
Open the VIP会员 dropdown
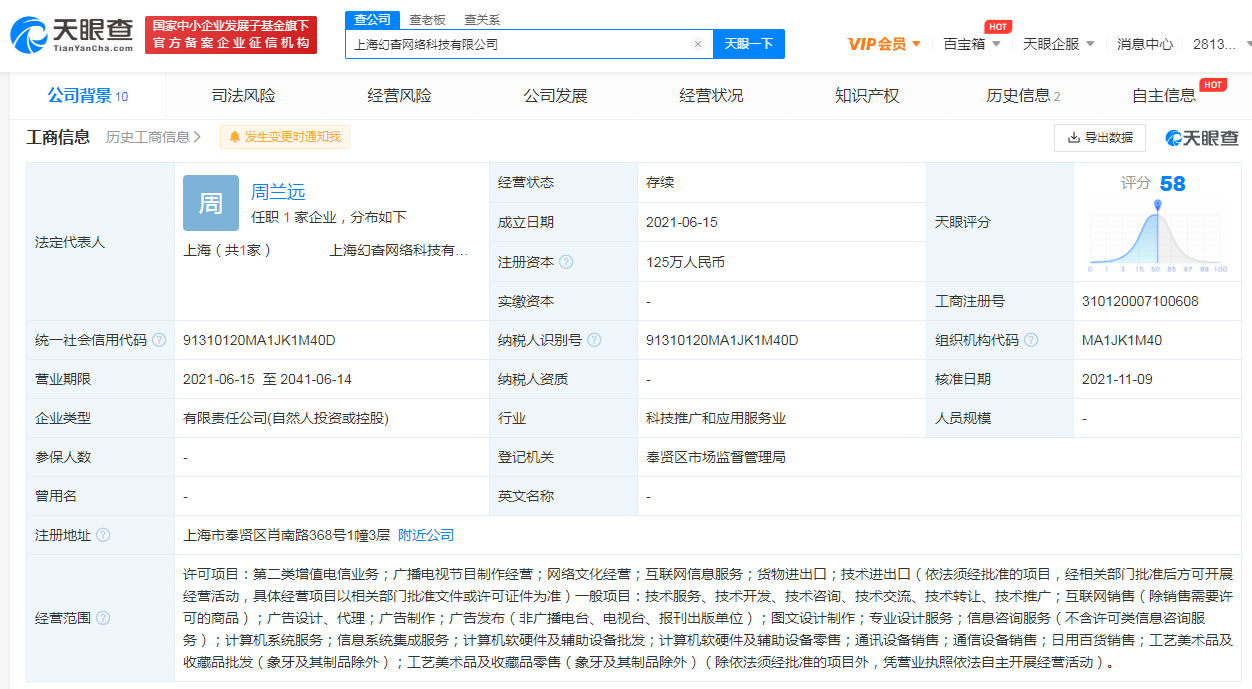884,44
